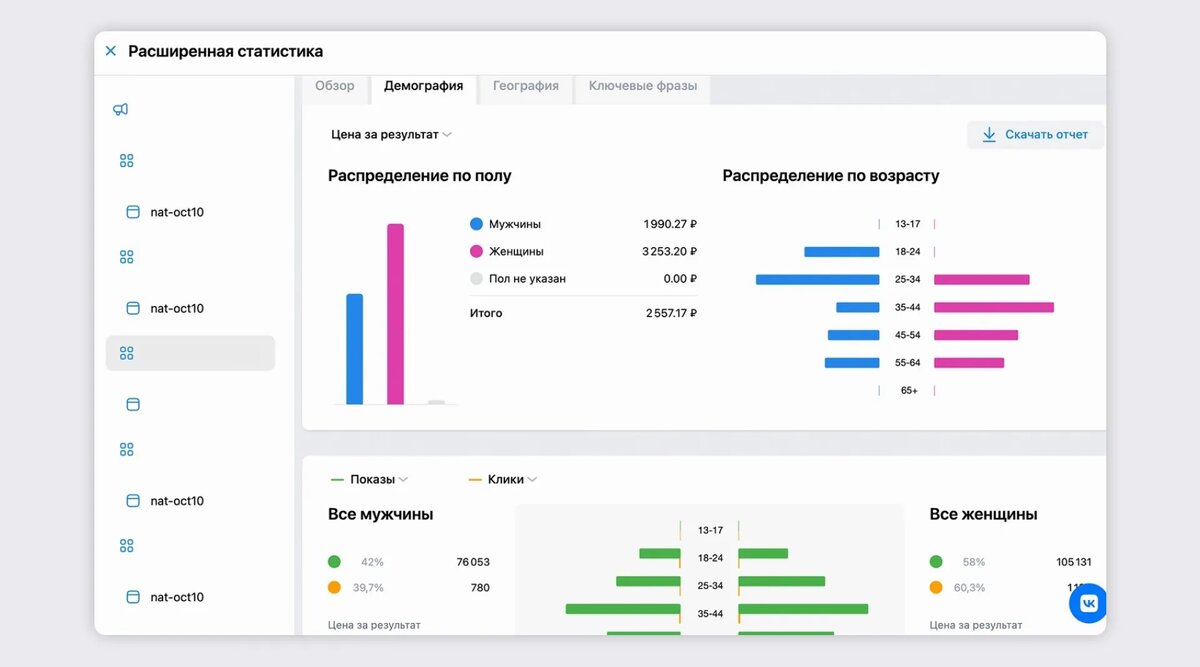Click the VK support bubble icon
Image resolution: width=1200 pixels, height=667 pixels.
pos(1087,603)
